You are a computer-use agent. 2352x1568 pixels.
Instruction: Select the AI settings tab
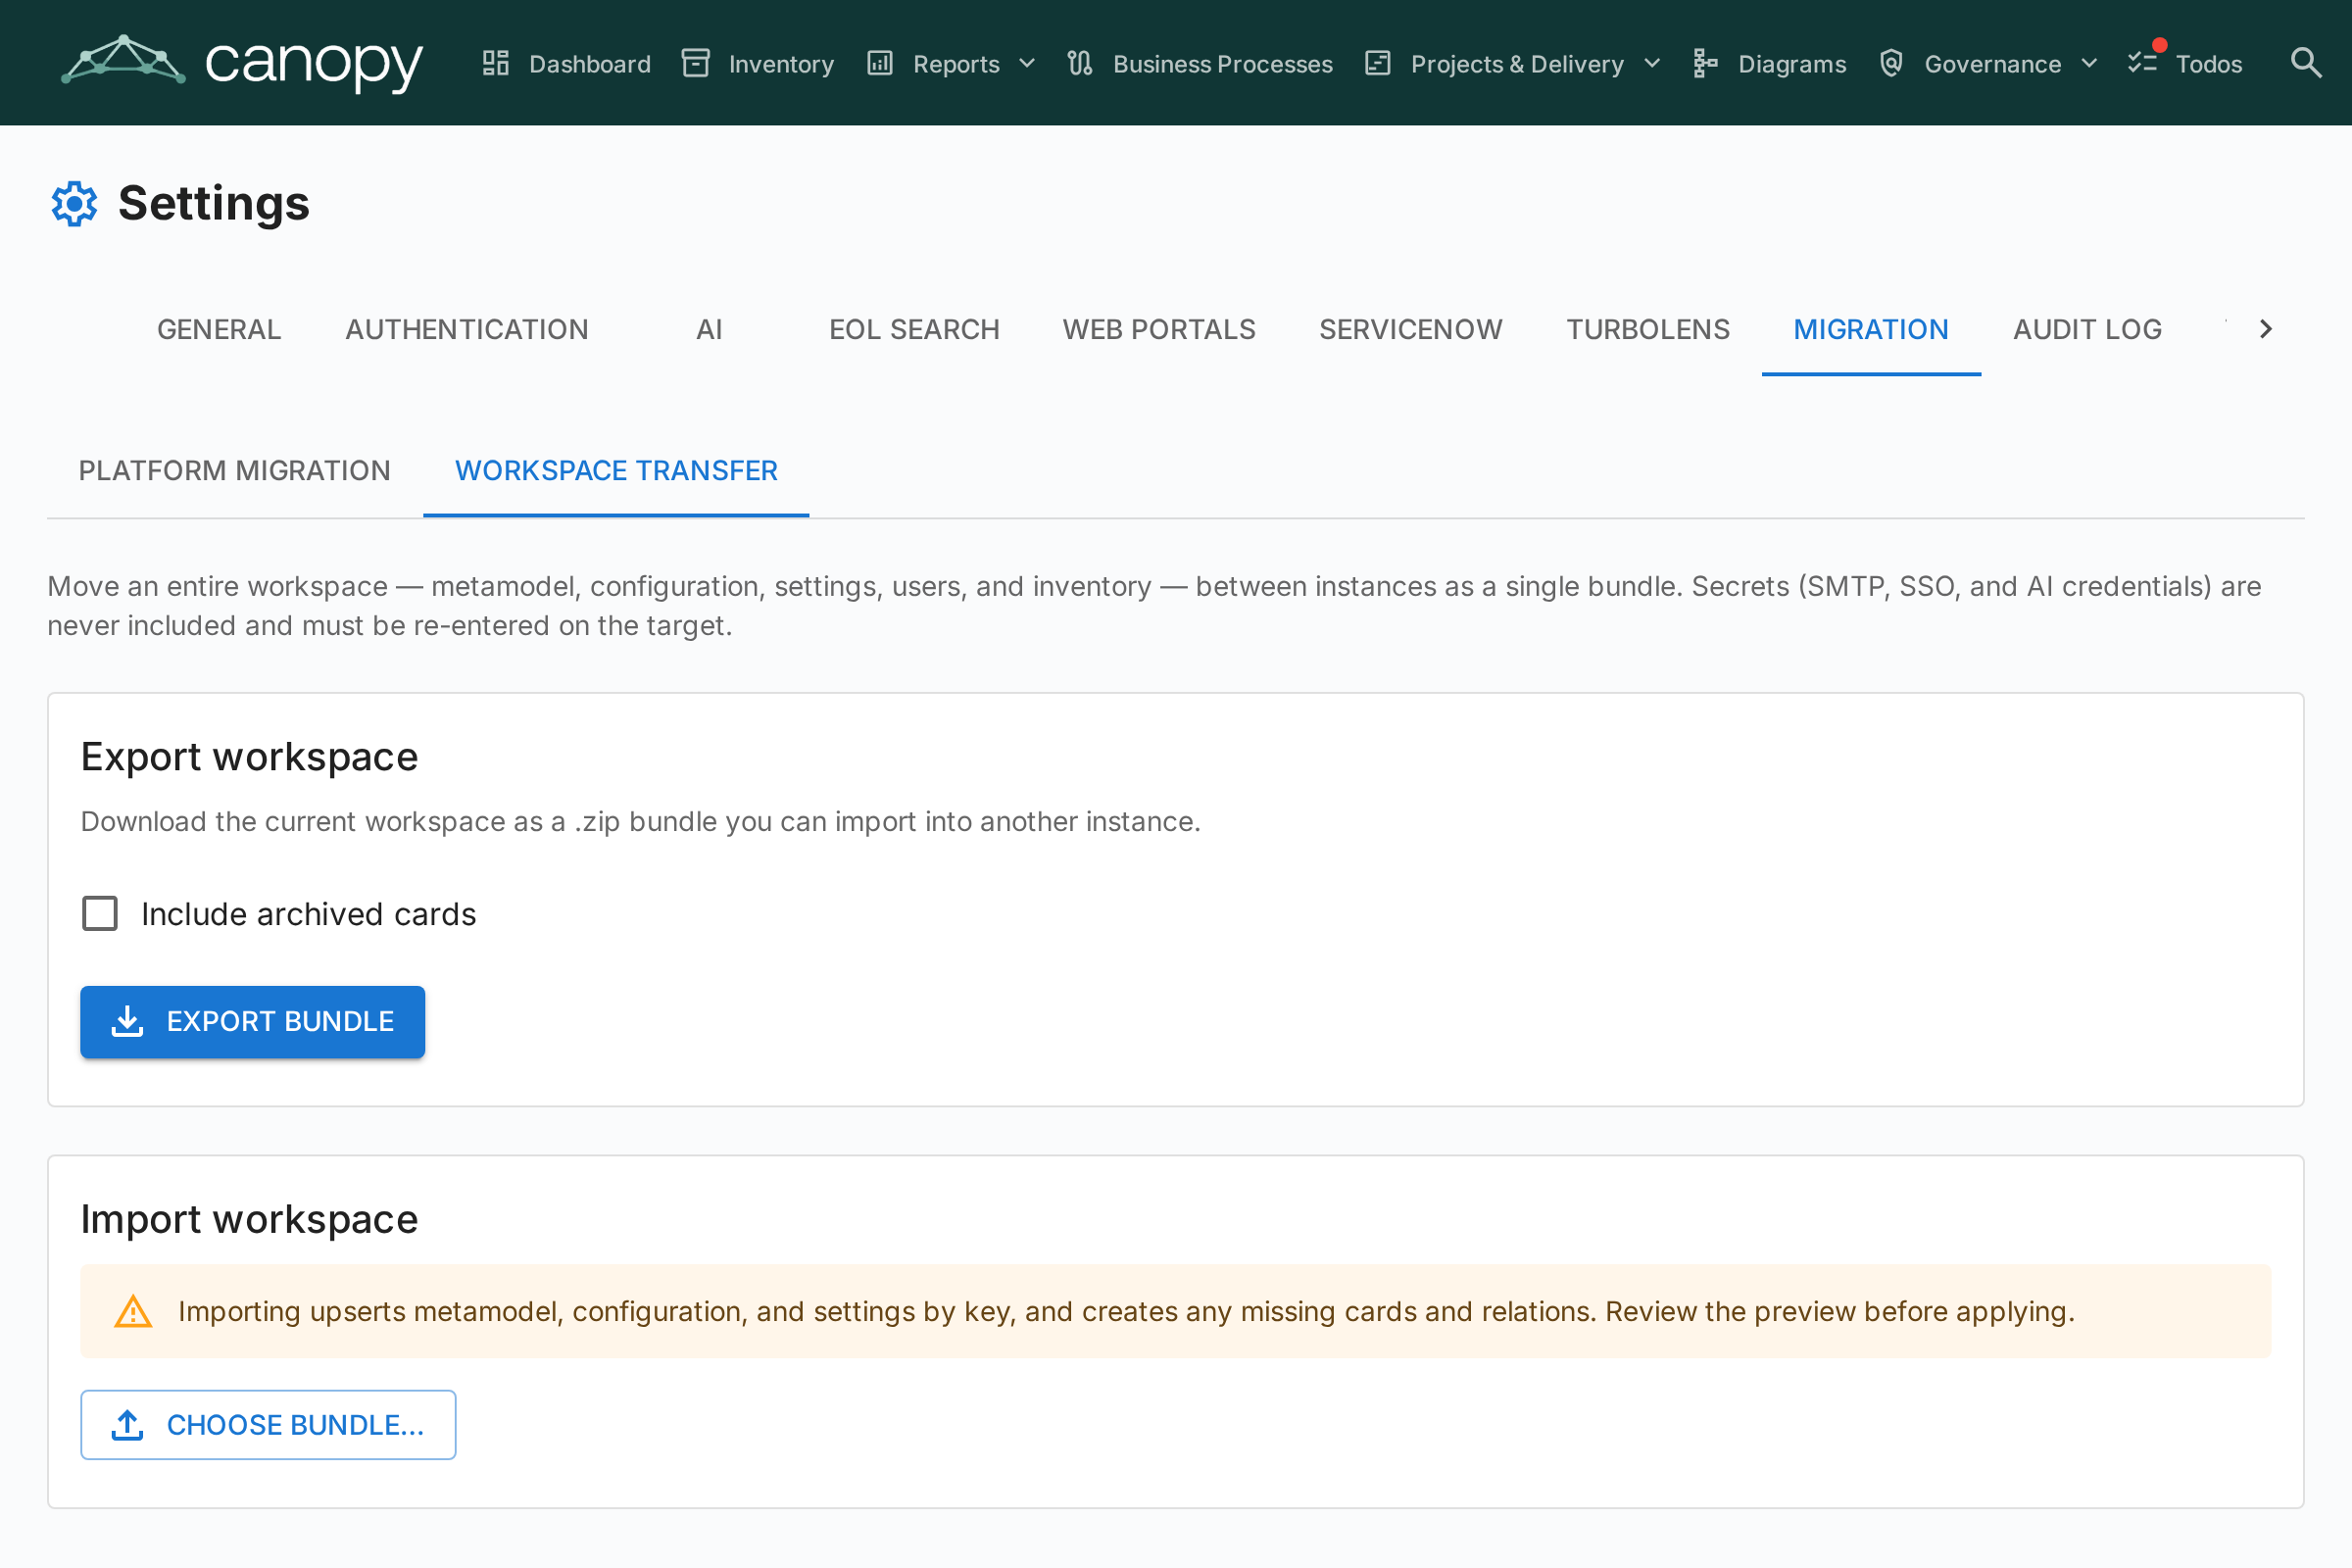[x=709, y=329]
